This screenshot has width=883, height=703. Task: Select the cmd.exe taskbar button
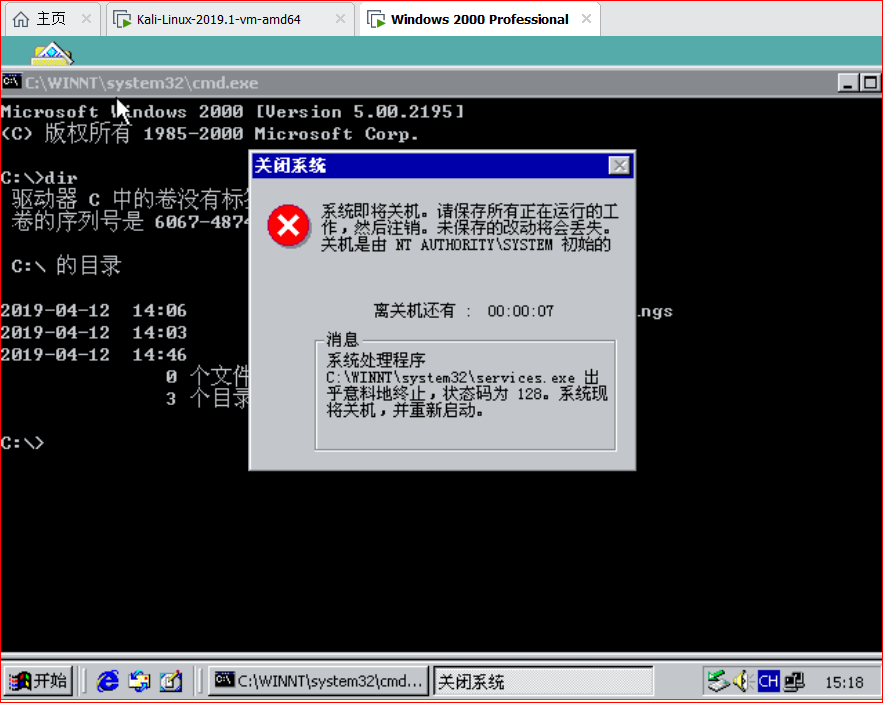tap(319, 681)
